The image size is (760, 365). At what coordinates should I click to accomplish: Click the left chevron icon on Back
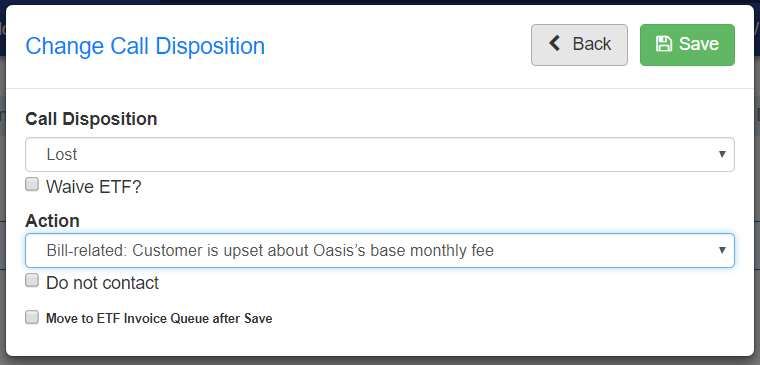555,44
